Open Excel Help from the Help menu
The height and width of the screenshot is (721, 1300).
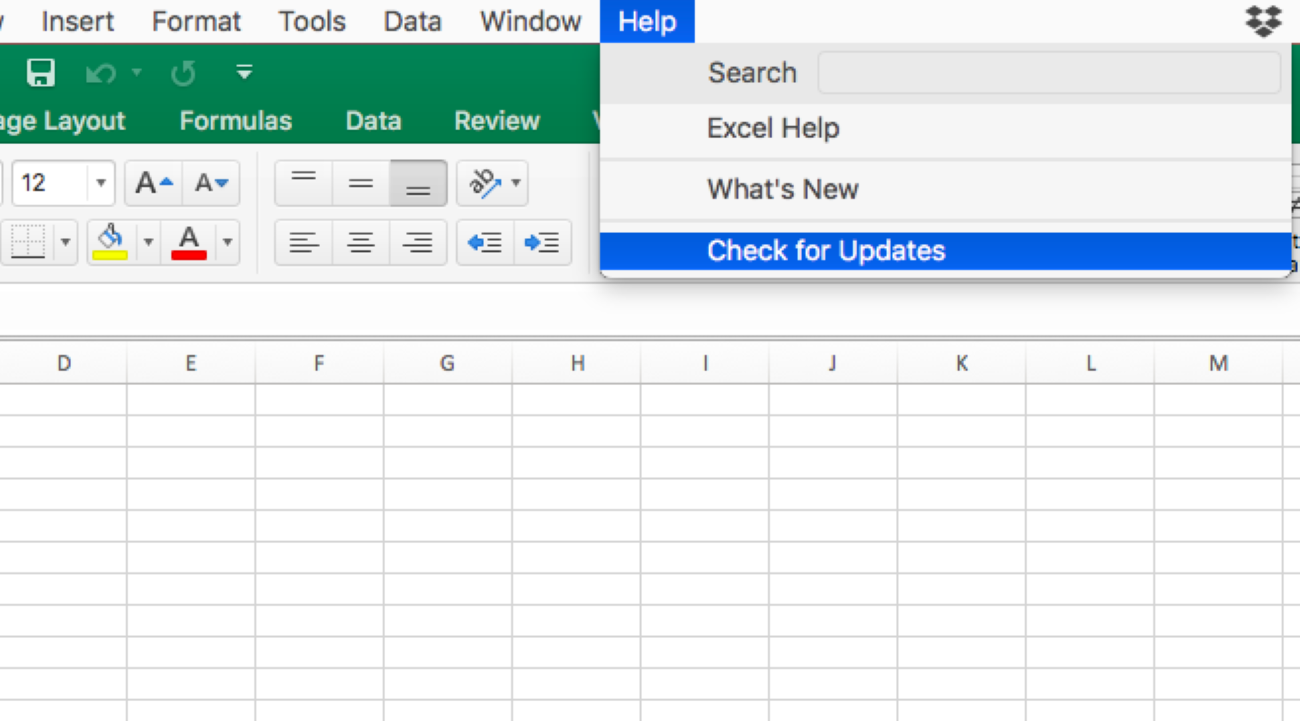coord(773,128)
